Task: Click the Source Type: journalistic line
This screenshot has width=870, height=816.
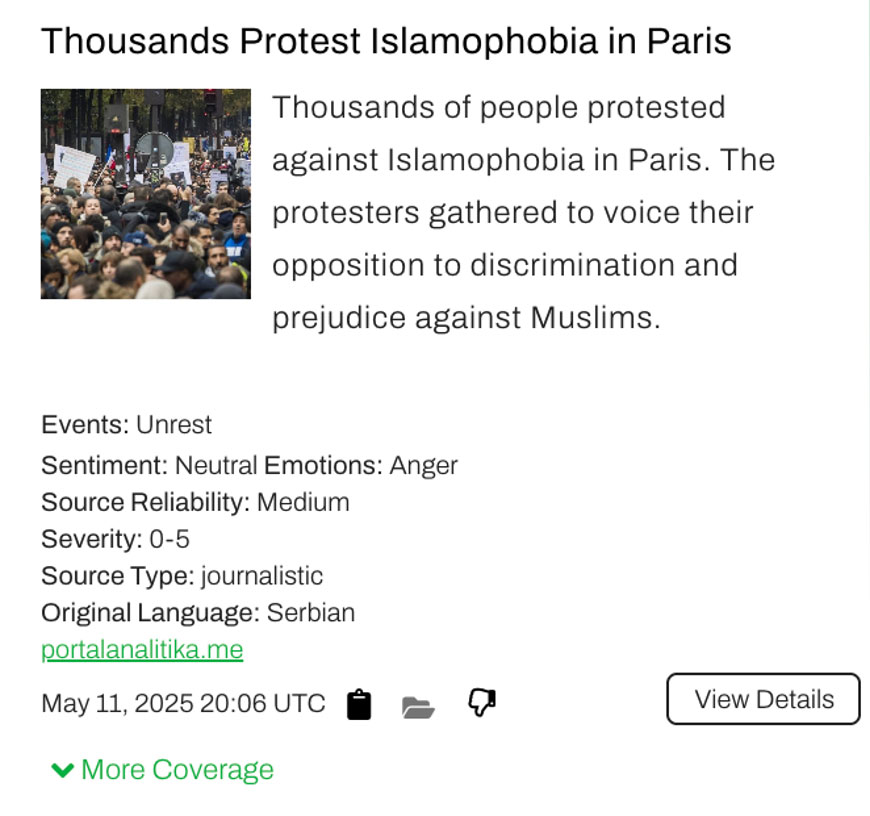Action: point(182,576)
